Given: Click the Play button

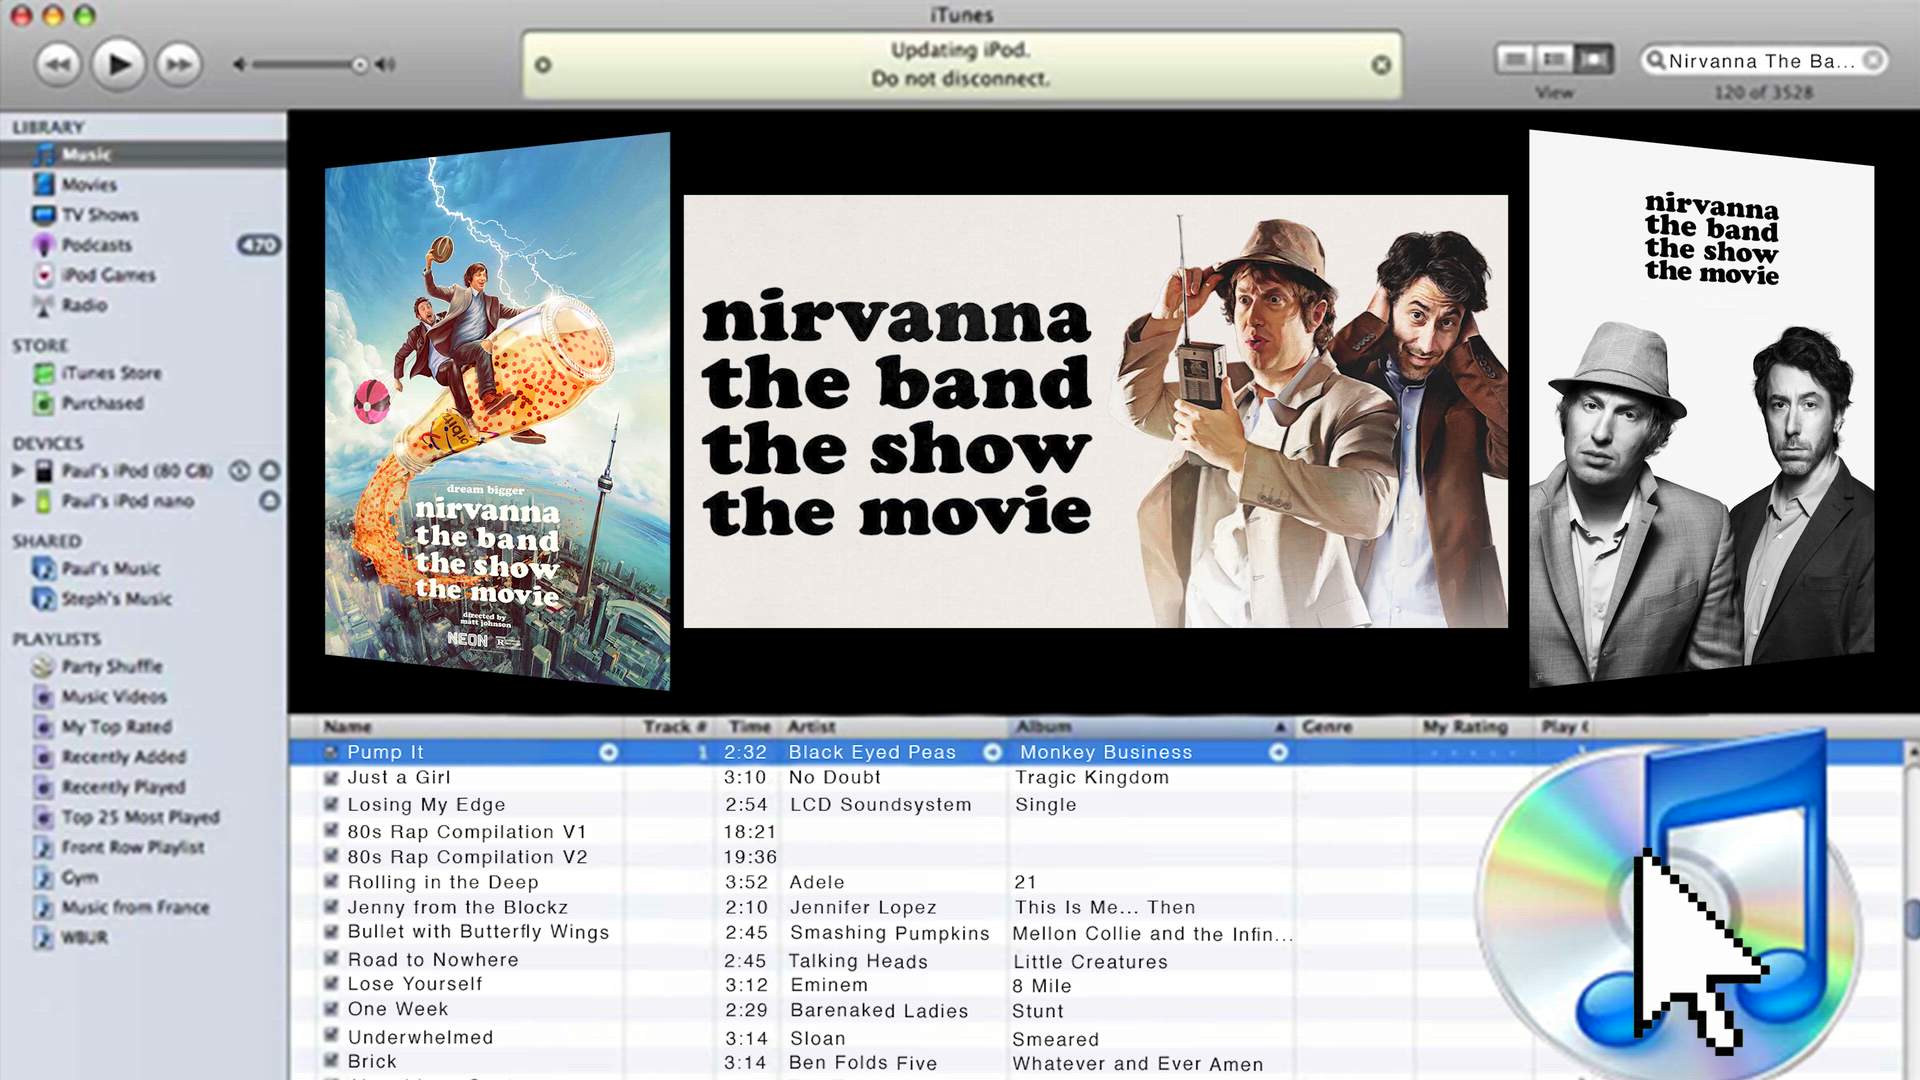Looking at the screenshot, I should [119, 65].
